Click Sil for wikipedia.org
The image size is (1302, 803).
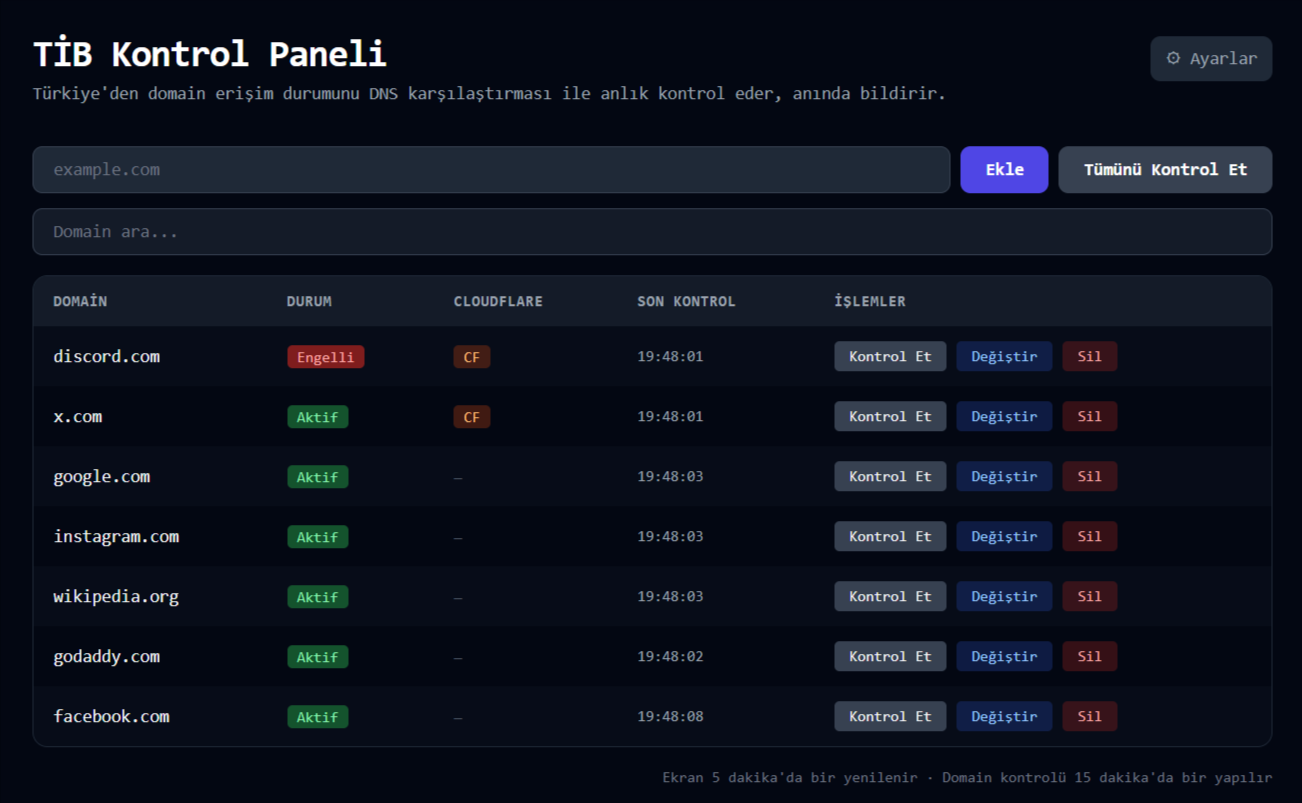tap(1089, 597)
